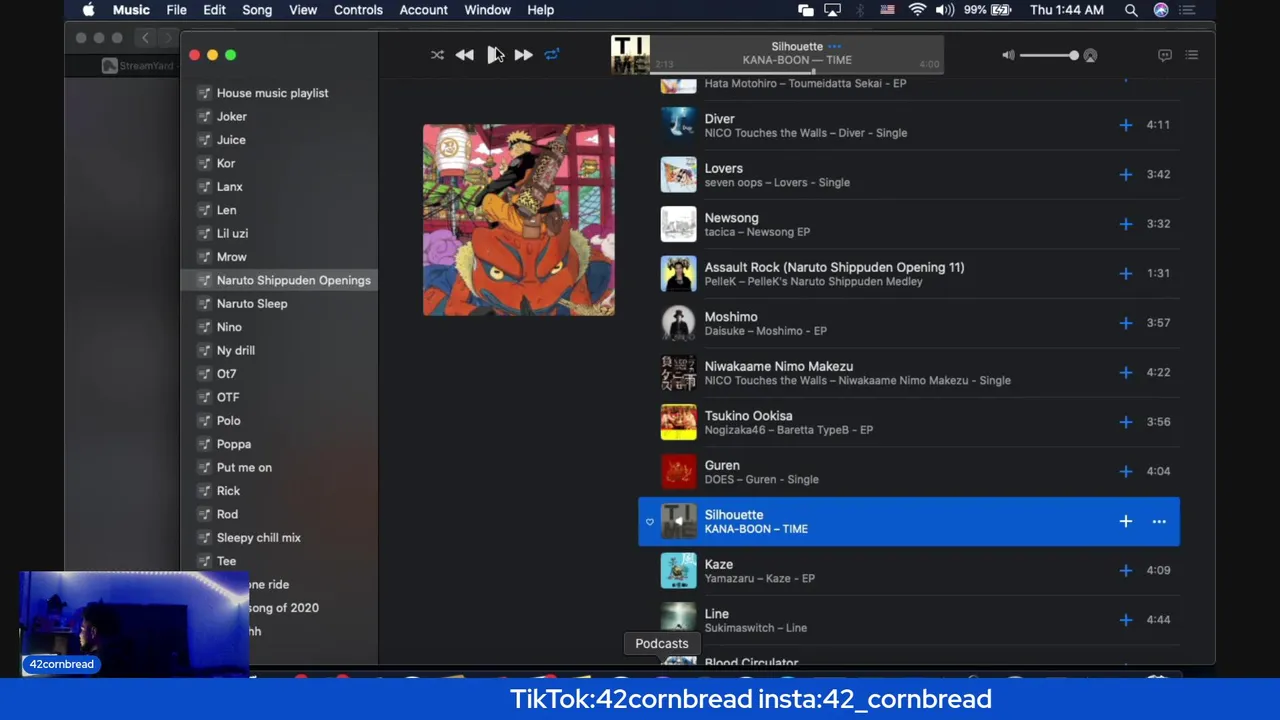1280x720 pixels.
Task: Open the Polo playlist
Action: (280, 420)
